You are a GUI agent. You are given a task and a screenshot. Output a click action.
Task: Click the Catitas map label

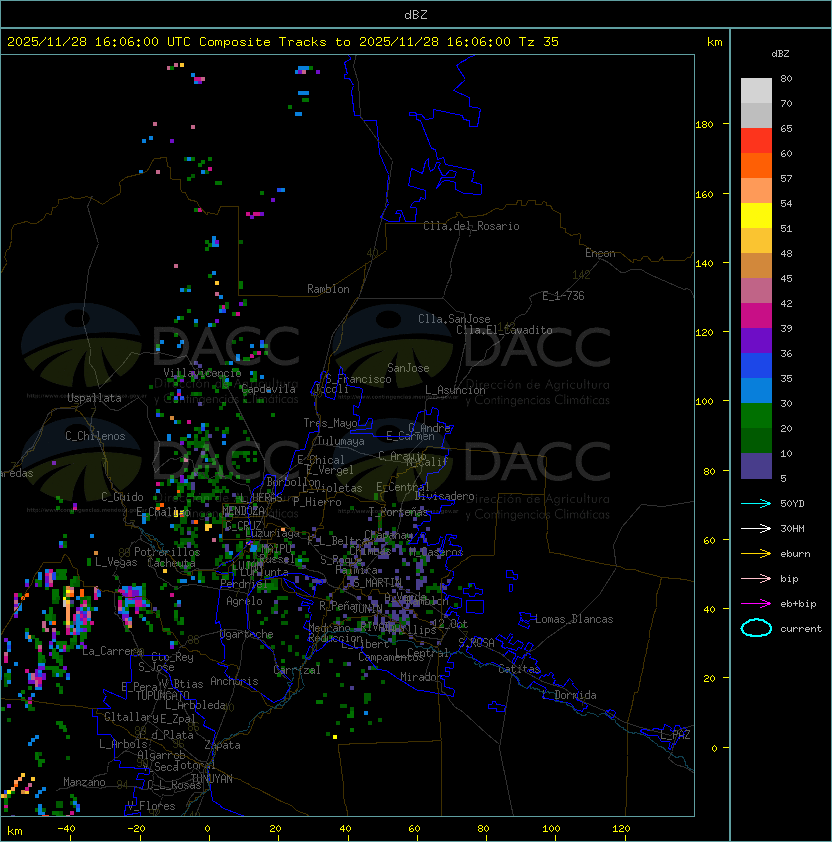click(x=519, y=669)
